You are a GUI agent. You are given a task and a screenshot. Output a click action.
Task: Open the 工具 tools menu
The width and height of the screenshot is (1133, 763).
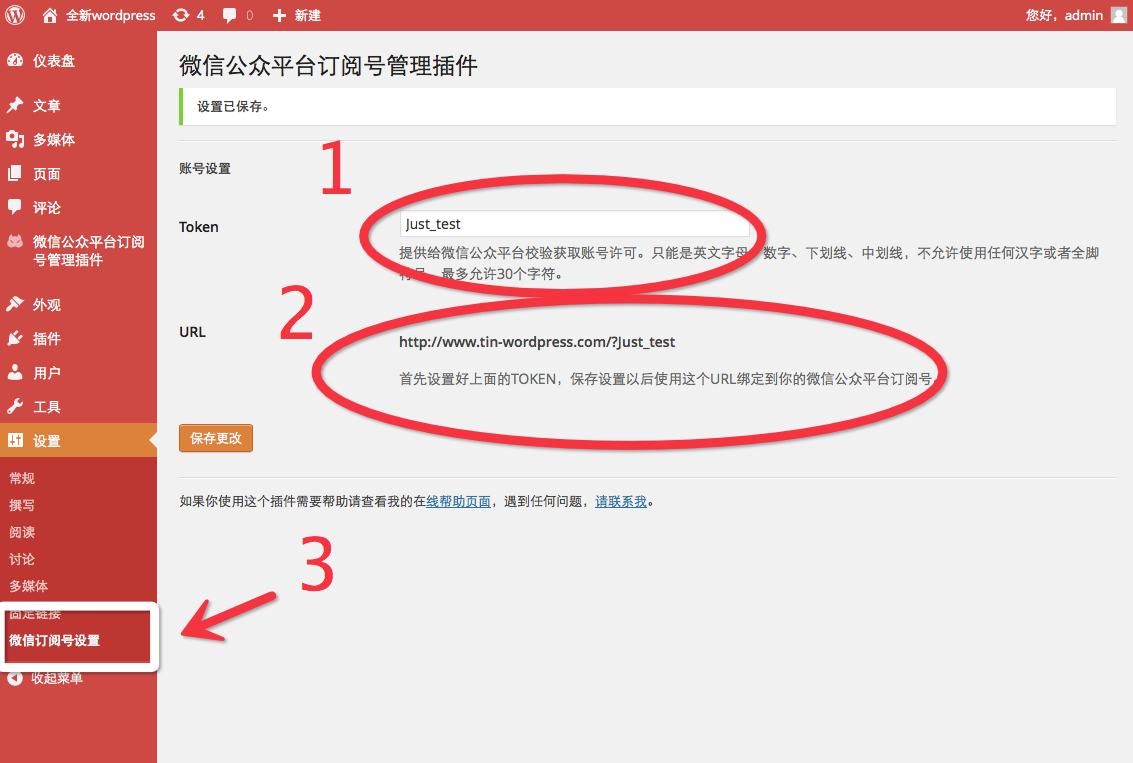(x=47, y=407)
